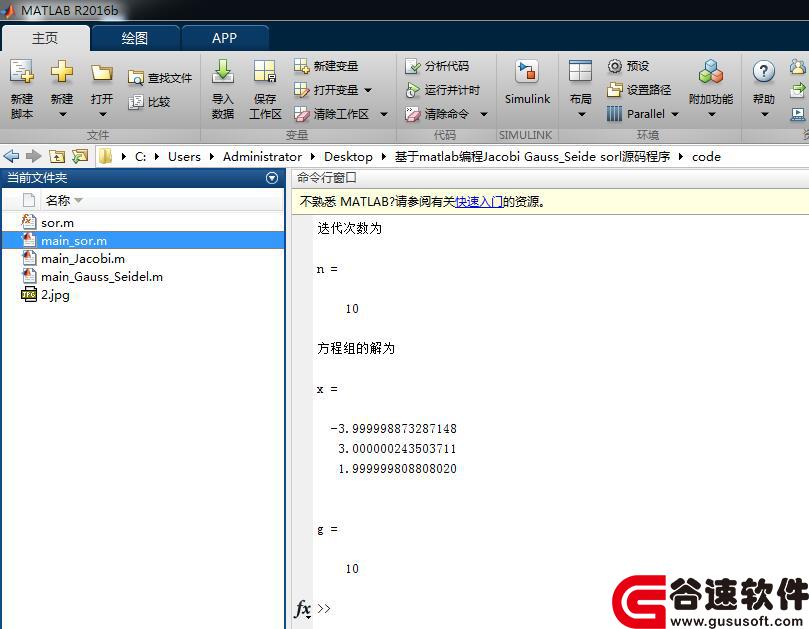Open the dropdown arrow beside 打开变量
The width and height of the screenshot is (809, 629).
point(368,90)
